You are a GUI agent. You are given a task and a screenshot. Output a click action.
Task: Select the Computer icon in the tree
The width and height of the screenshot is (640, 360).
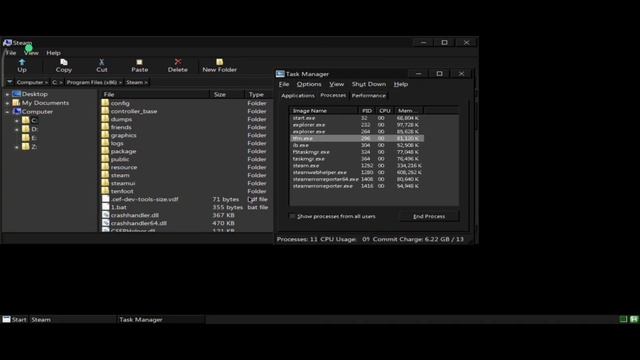tap(16, 111)
